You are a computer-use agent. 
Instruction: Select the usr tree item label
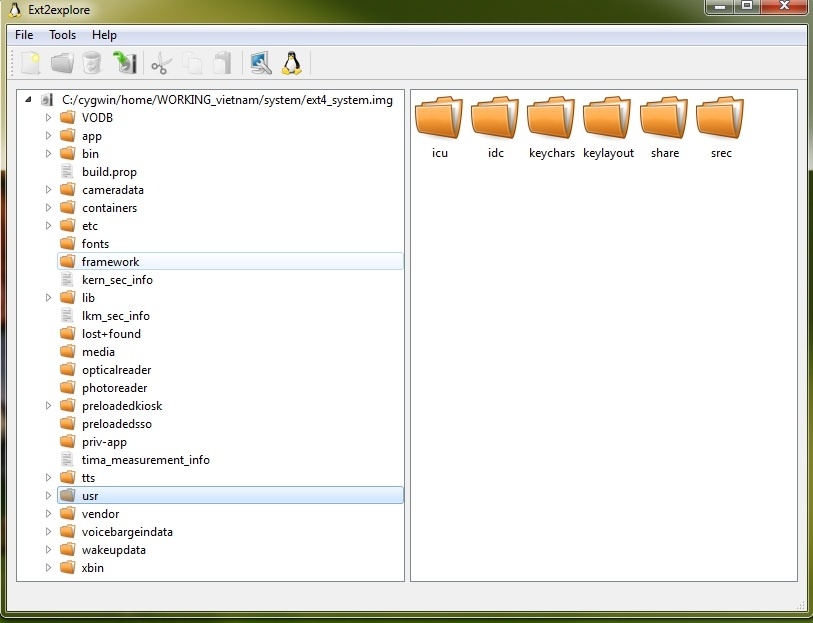90,496
